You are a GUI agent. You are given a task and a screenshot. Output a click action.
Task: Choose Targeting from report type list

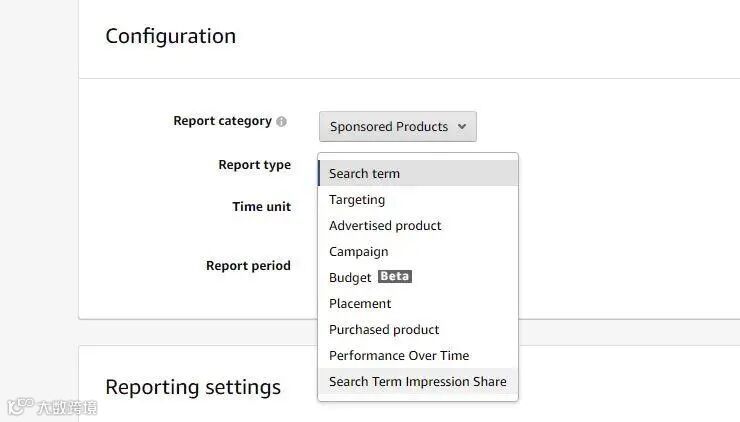(x=357, y=199)
